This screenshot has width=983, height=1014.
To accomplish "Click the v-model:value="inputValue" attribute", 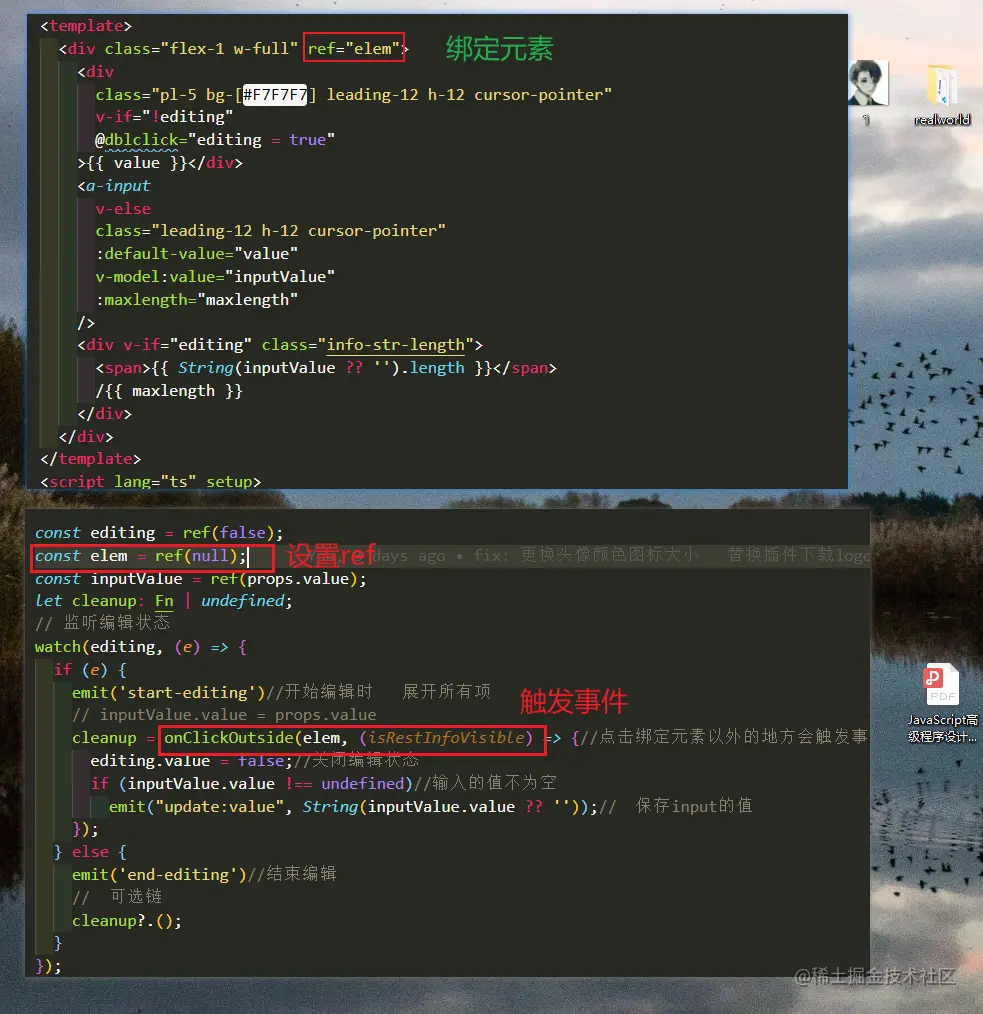I will [215, 277].
